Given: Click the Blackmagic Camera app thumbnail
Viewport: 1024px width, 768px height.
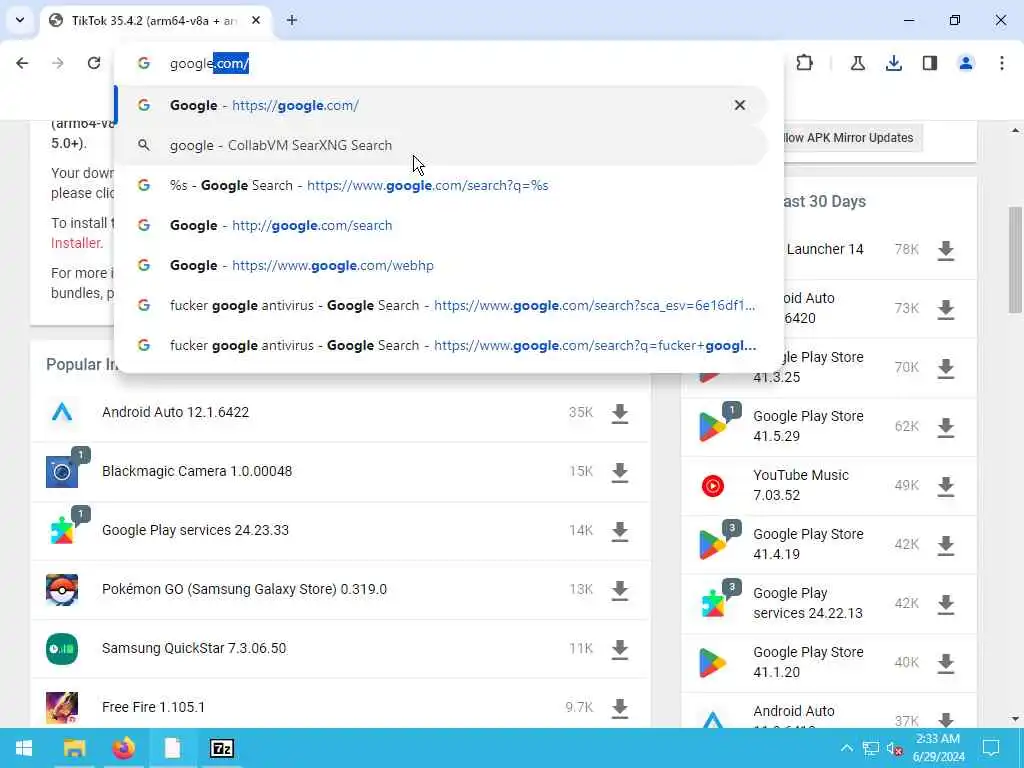Looking at the screenshot, I should pyautogui.click(x=62, y=472).
